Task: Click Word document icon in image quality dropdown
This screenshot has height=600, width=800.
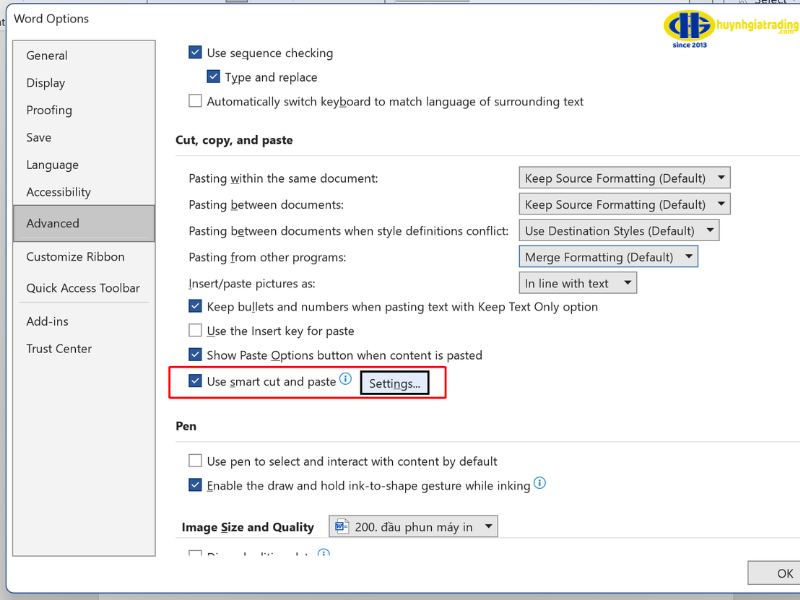Action: [x=341, y=526]
